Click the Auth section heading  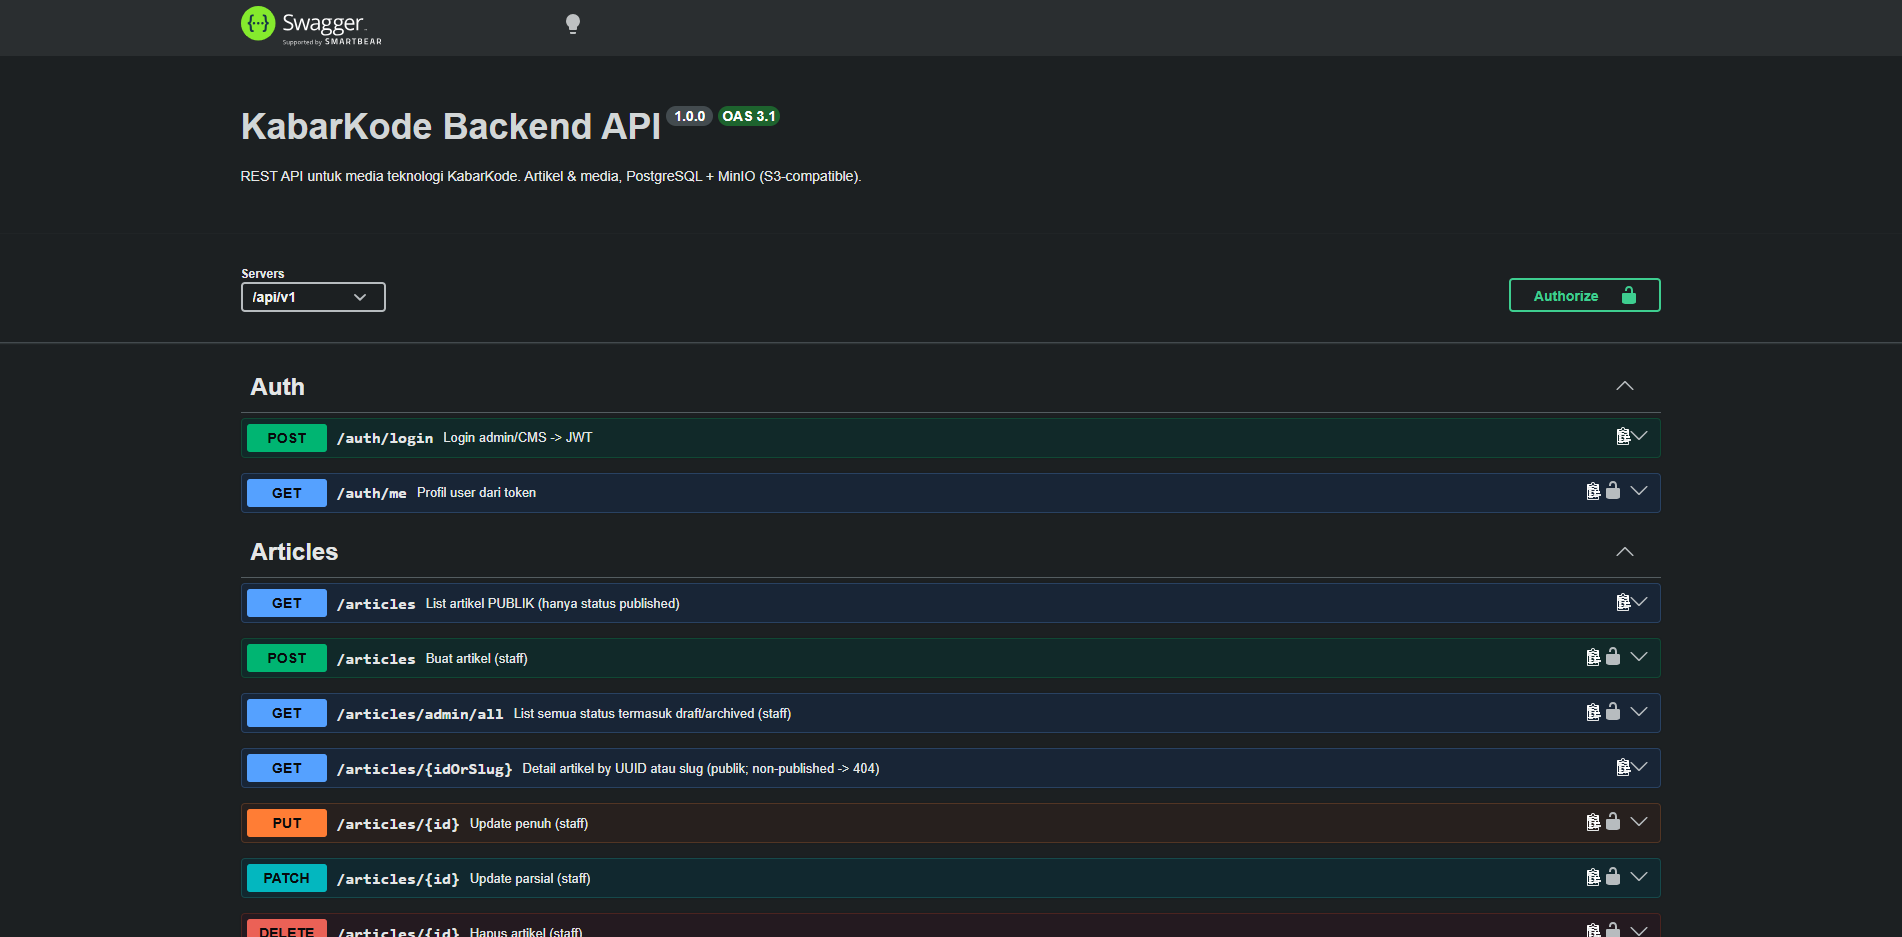[278, 387]
